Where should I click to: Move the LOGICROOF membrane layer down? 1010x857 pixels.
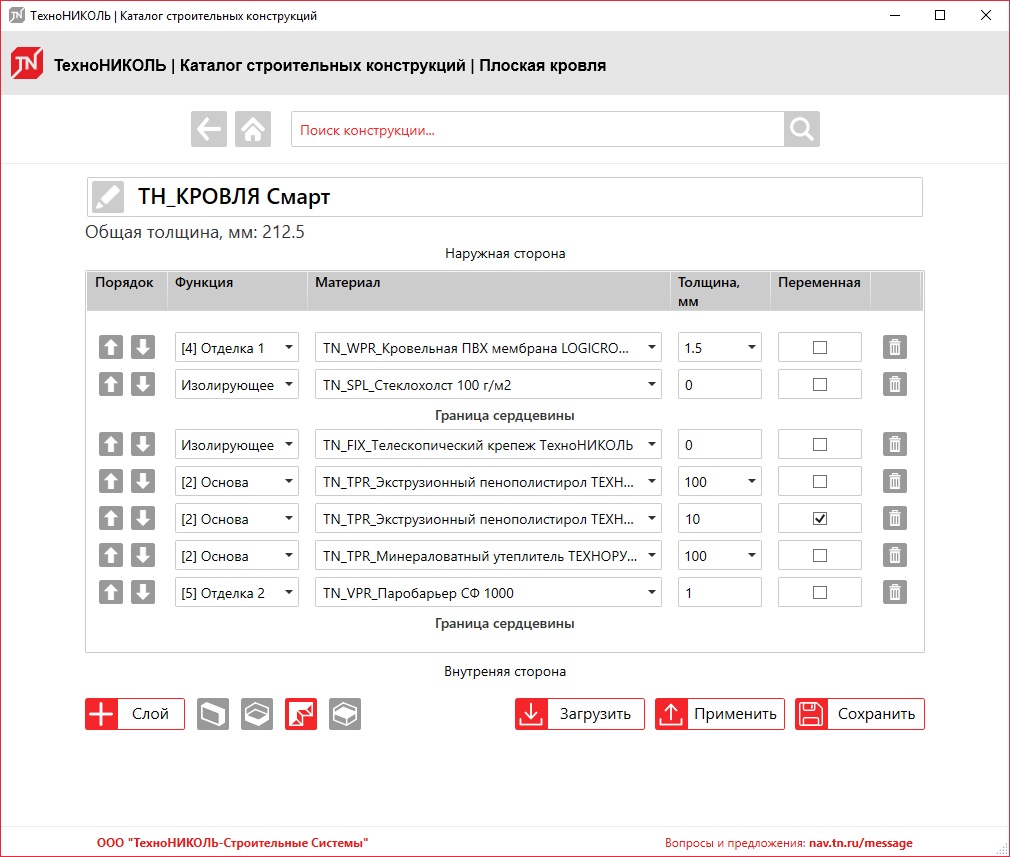143,347
